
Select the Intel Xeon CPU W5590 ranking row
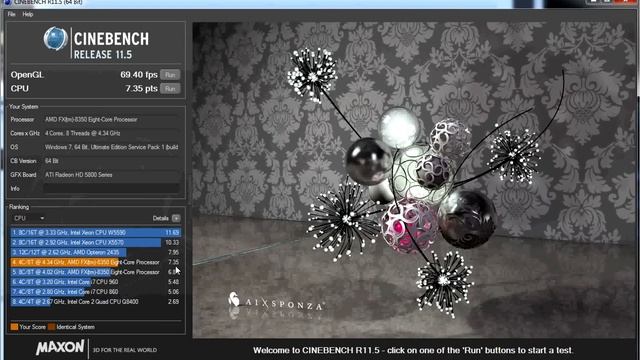[96, 233]
